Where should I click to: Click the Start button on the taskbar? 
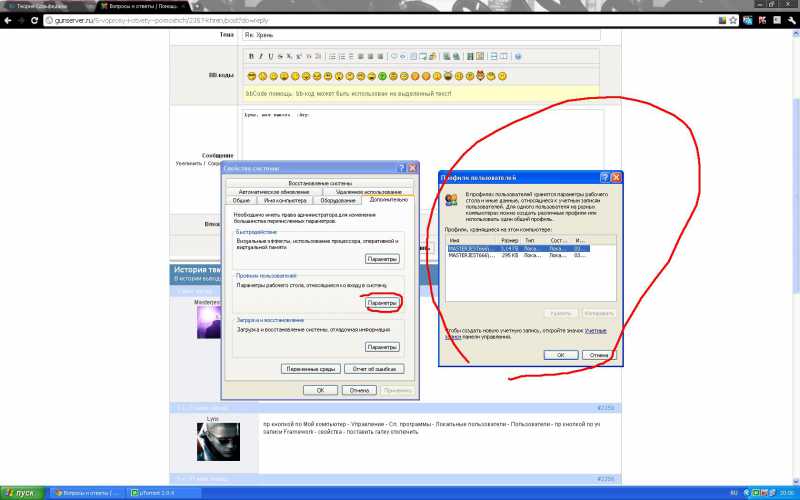click(x=22, y=493)
